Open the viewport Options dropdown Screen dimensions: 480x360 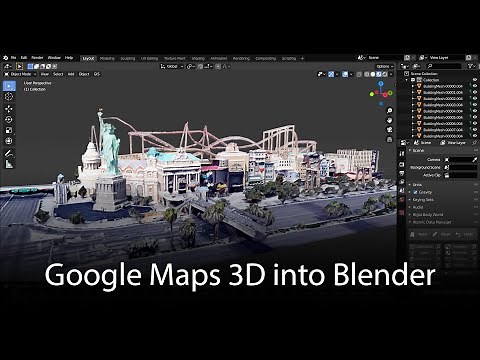(385, 66)
